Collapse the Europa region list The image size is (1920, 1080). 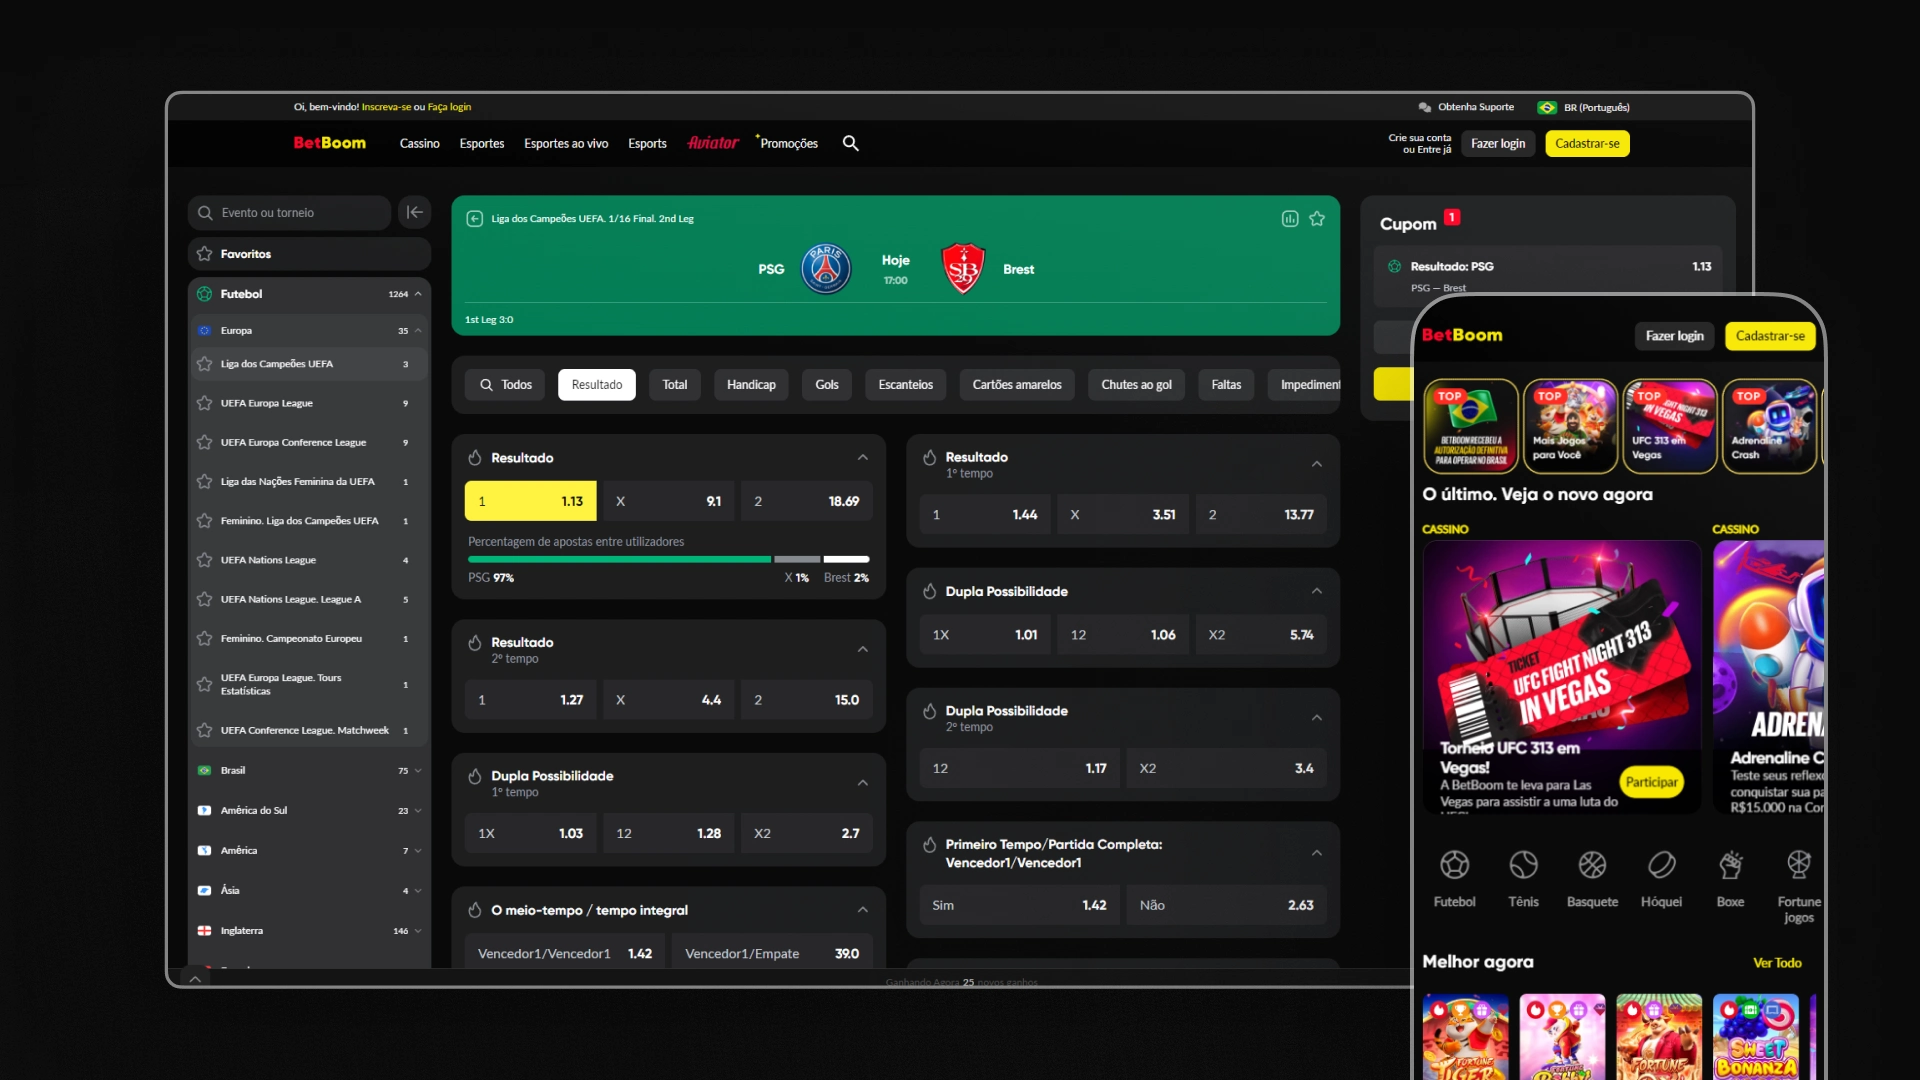(418, 330)
